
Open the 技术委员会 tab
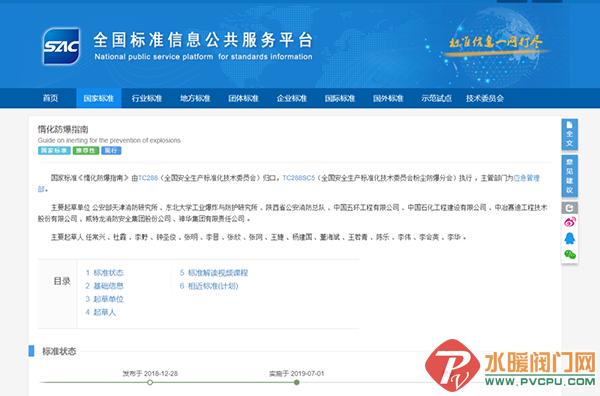tap(484, 98)
